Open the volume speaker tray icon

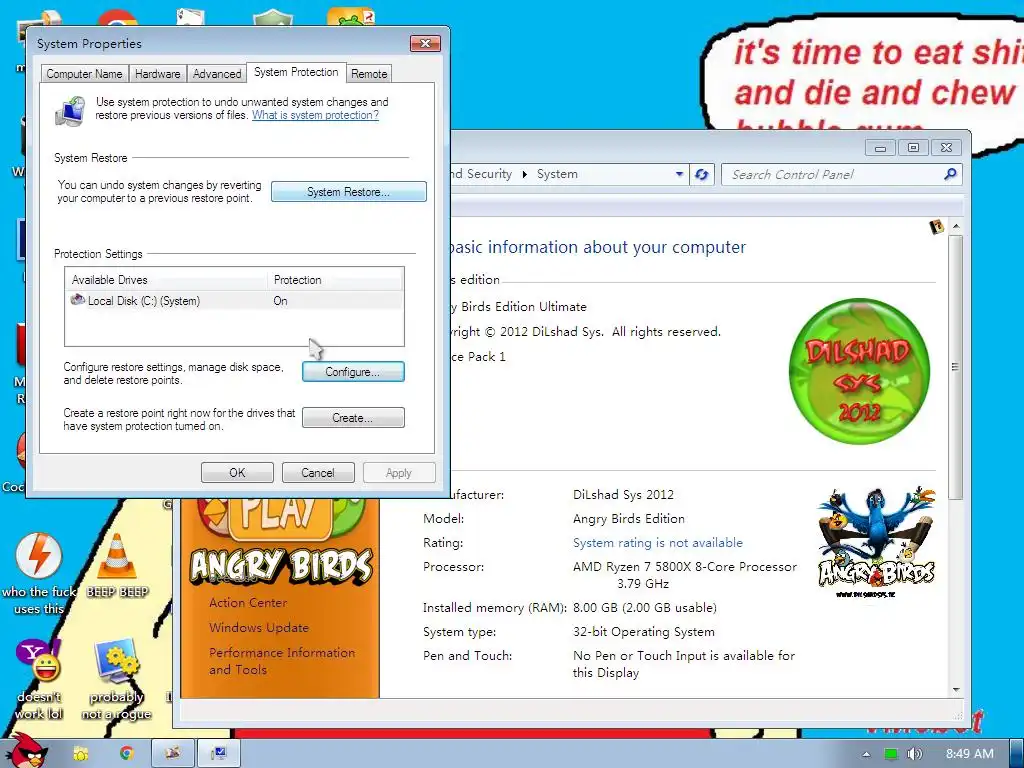[915, 754]
